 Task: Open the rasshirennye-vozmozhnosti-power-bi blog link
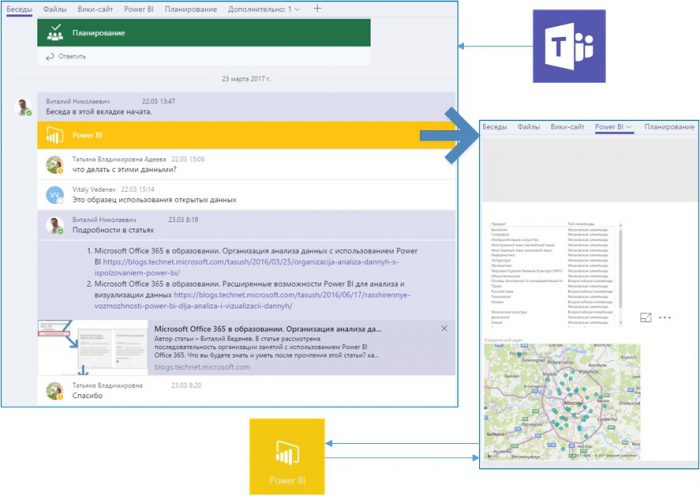point(252,300)
